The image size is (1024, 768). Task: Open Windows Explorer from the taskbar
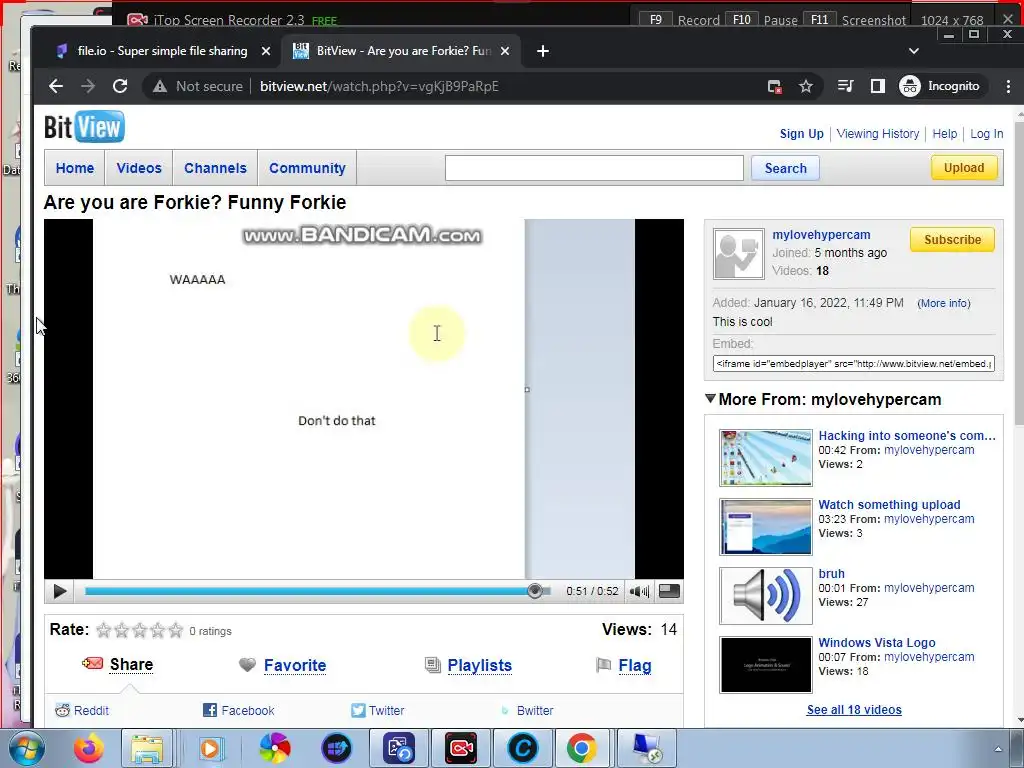coord(147,748)
